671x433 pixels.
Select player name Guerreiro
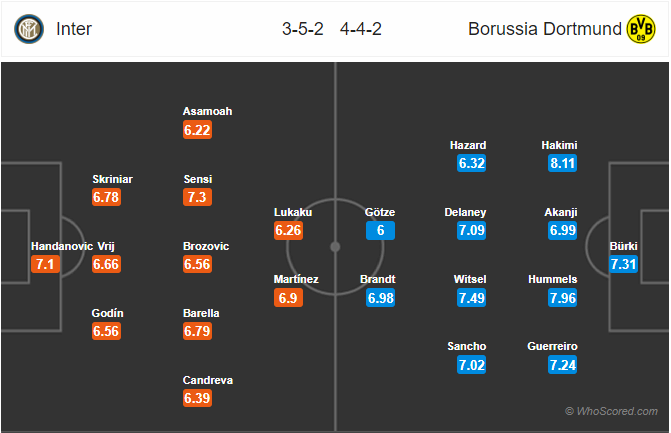[552, 346]
